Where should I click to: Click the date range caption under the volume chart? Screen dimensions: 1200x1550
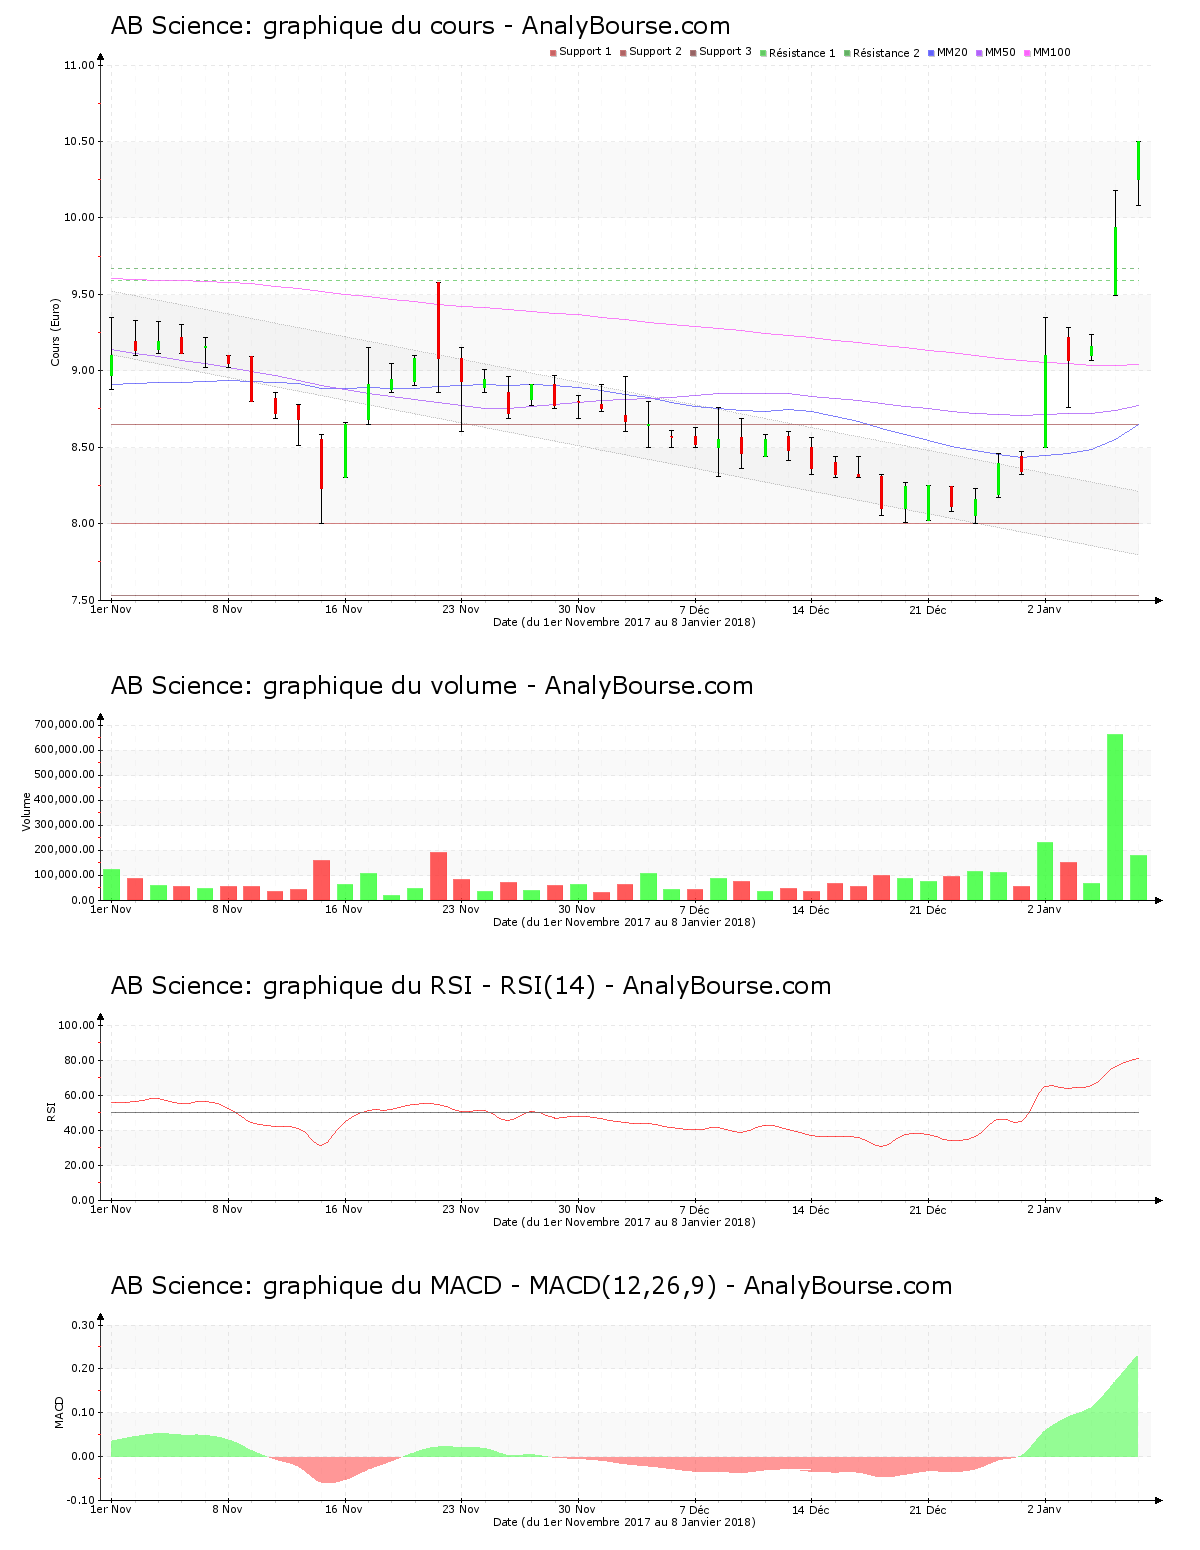[624, 922]
